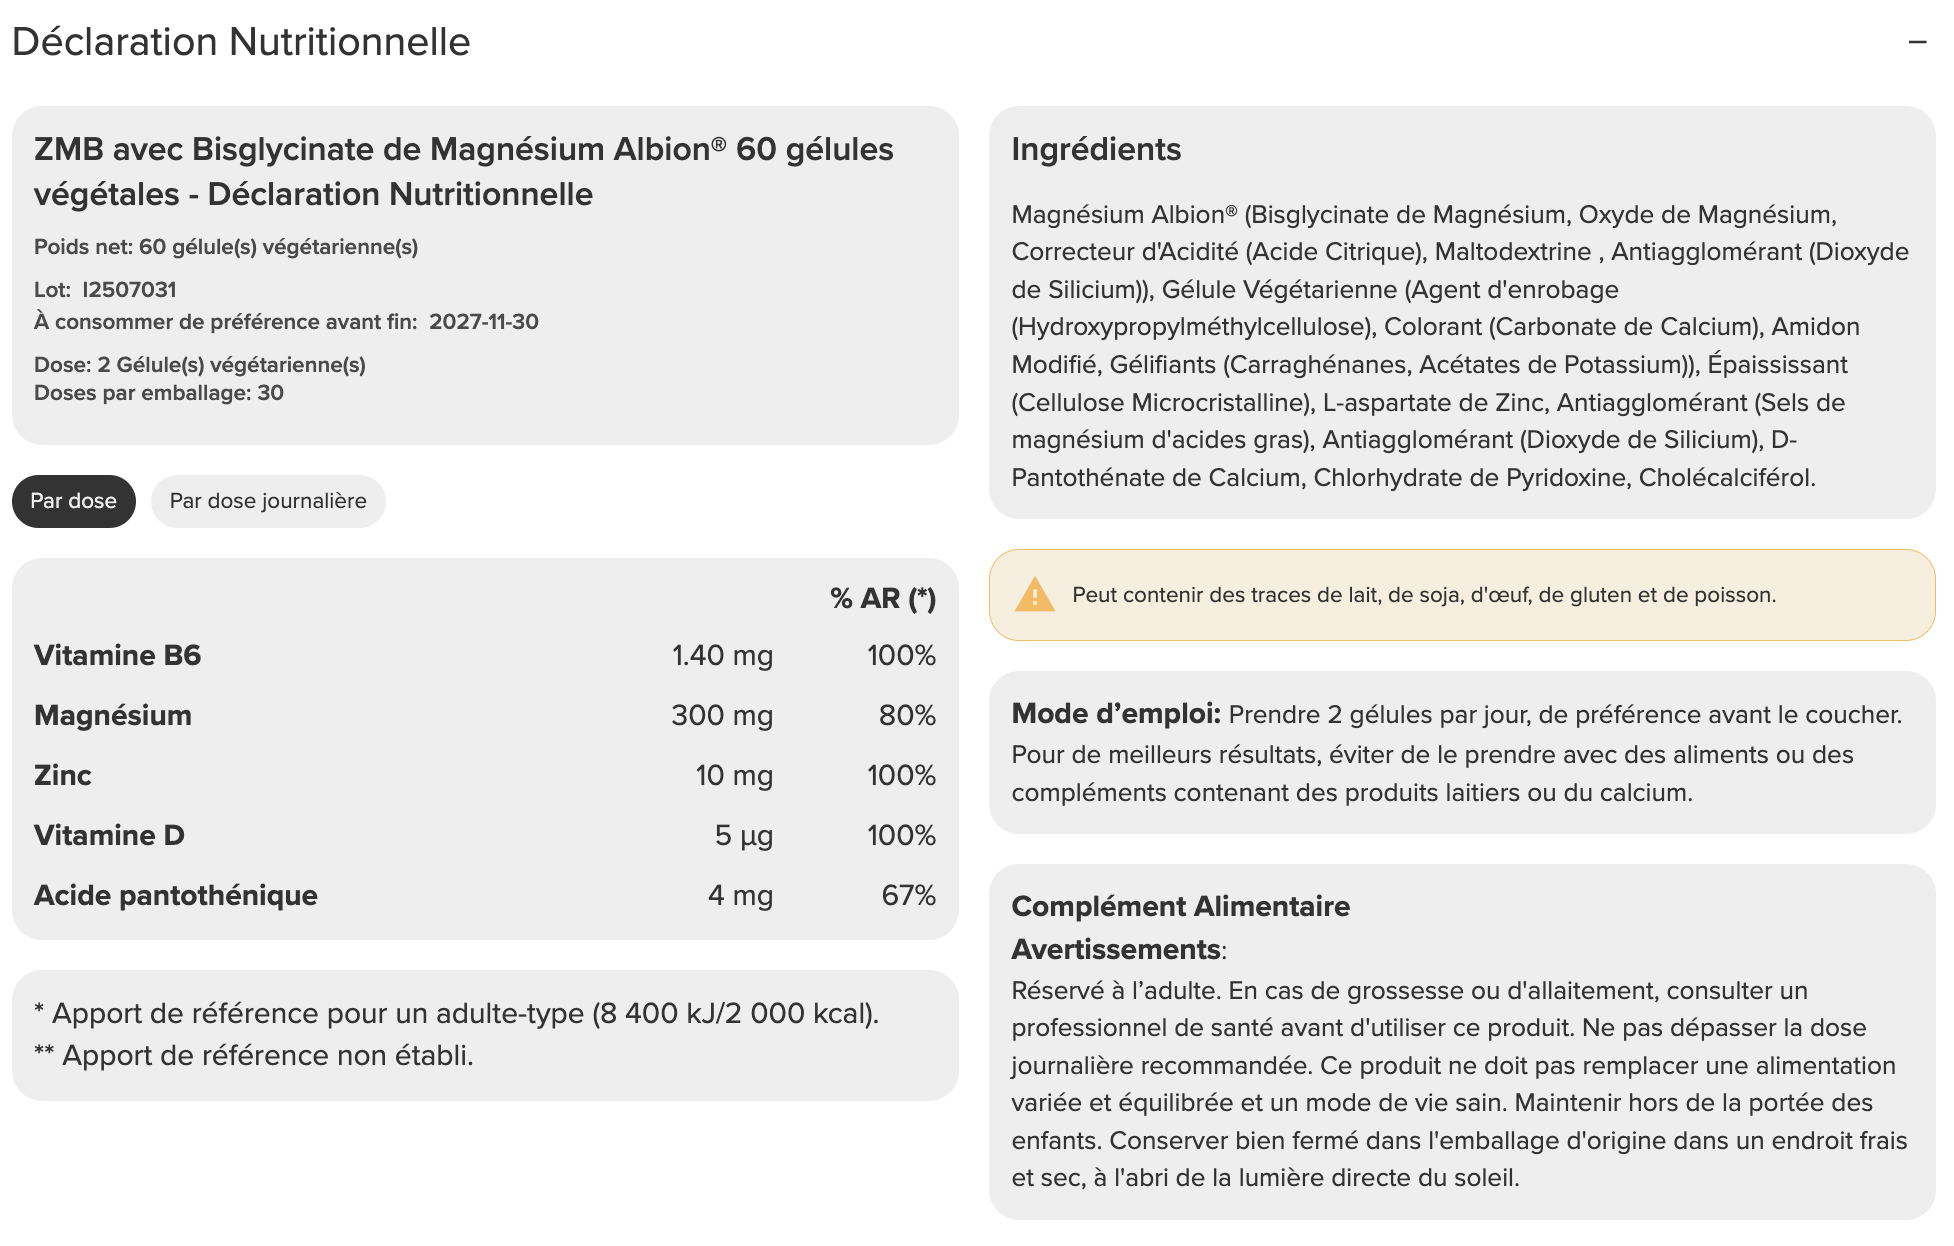The width and height of the screenshot is (1954, 1246).
Task: Click the ZMB product title text
Action: pos(463,171)
